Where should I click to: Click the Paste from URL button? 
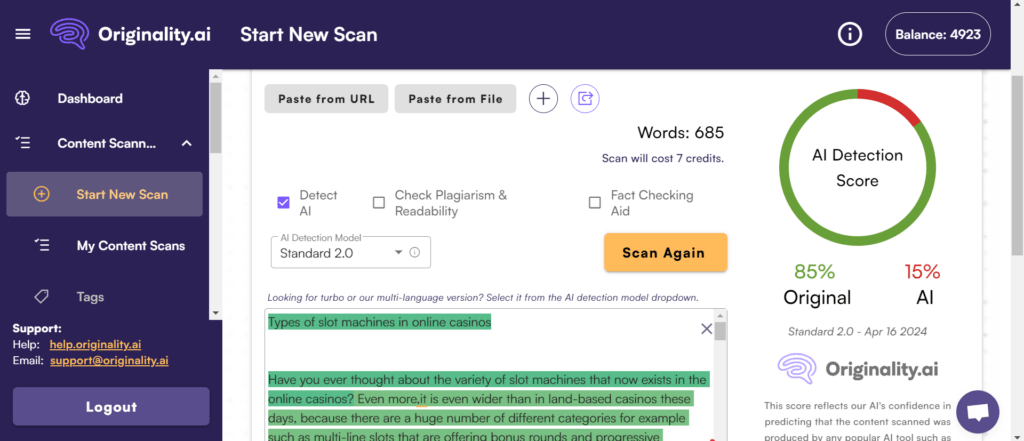coord(327,99)
